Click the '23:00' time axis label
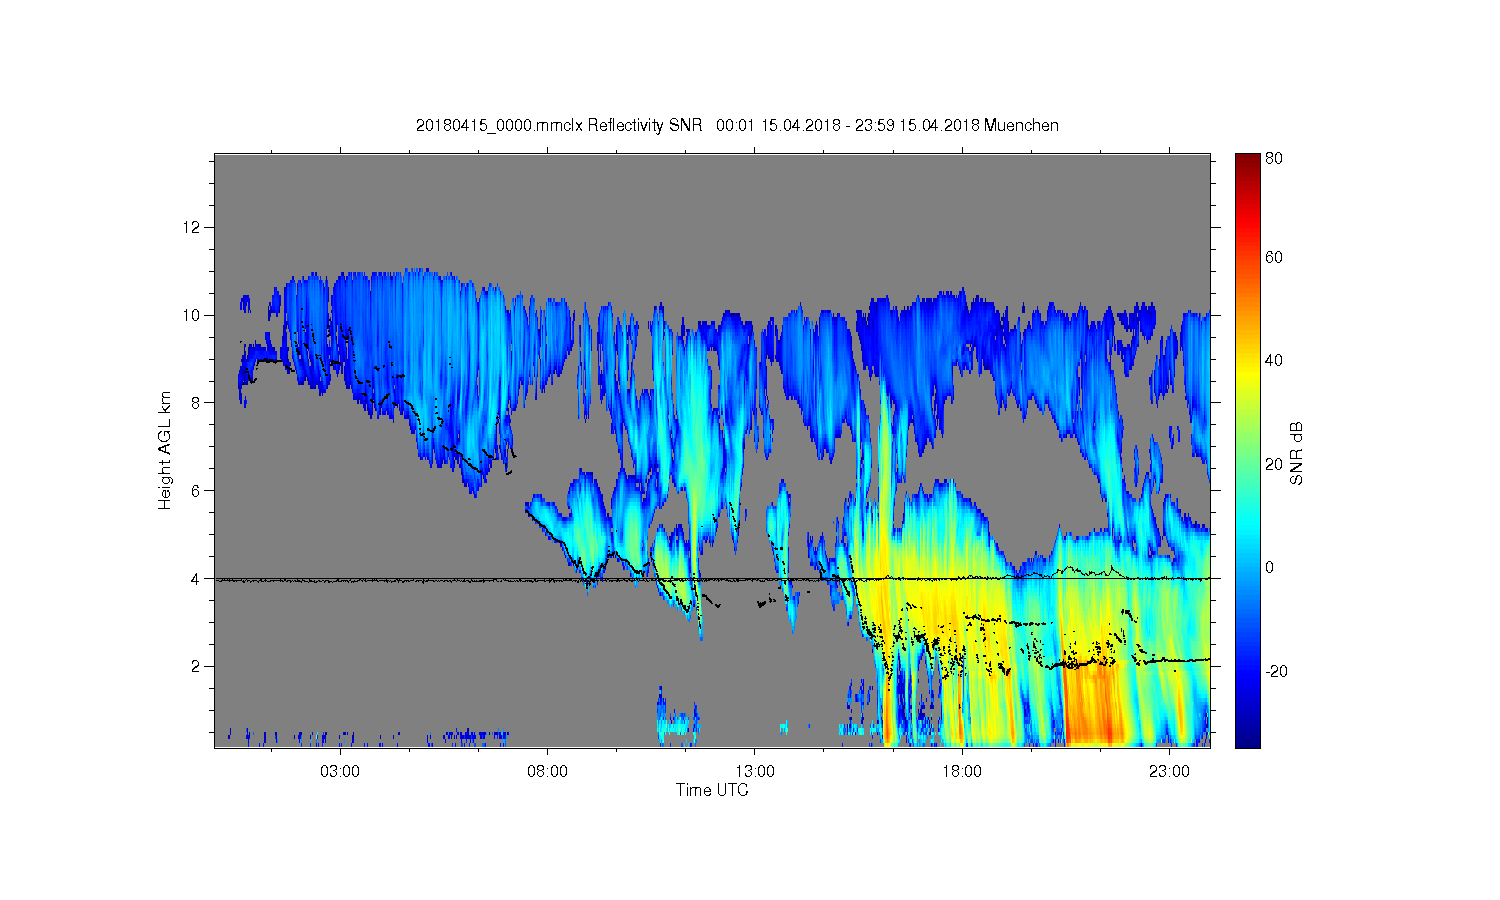The image size is (1500, 900). click(1169, 772)
